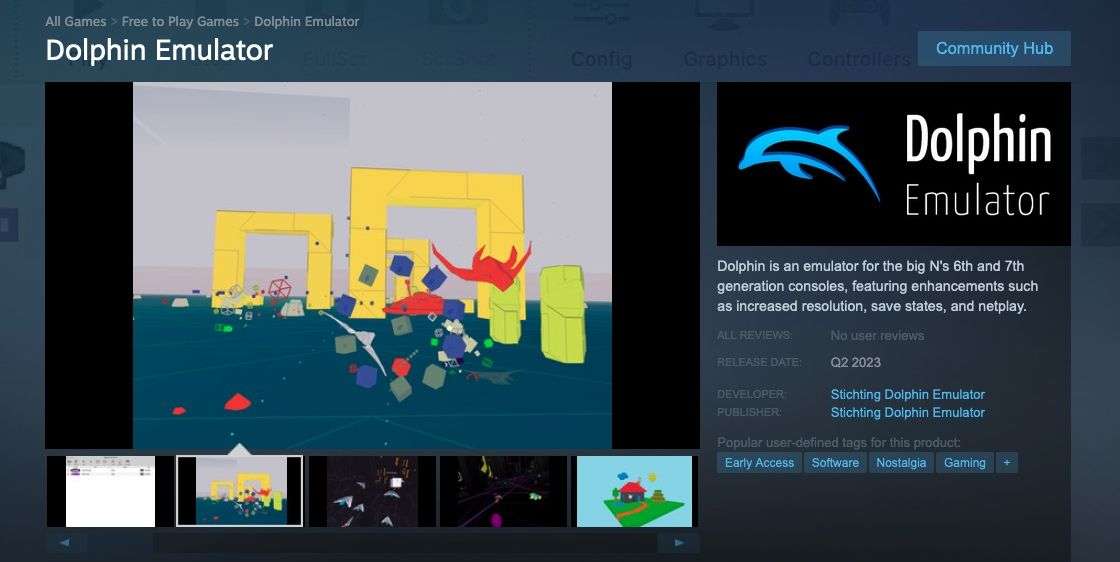Click the 'Popular user-defined tags' text
Screen dimensions: 1120x562
click(x=839, y=443)
